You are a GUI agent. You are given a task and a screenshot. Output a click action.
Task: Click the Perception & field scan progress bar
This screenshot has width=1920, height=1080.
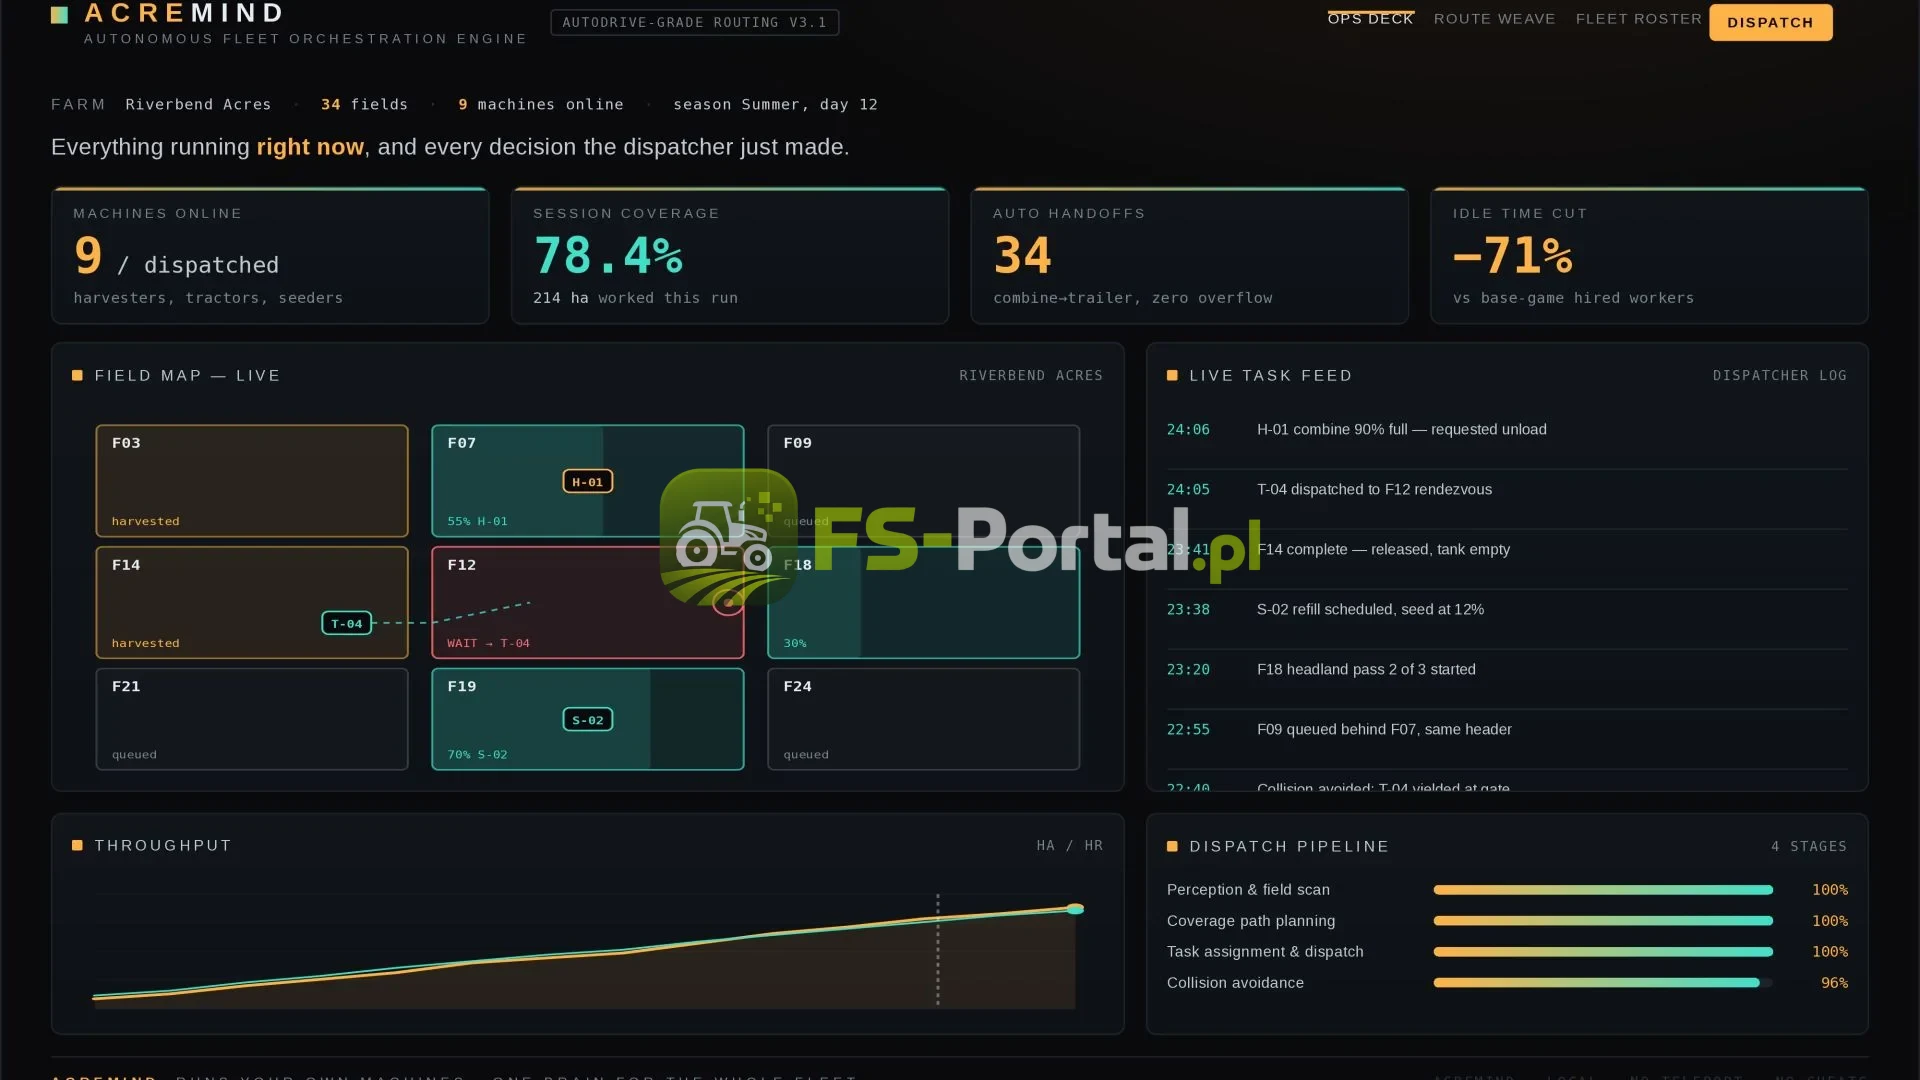click(x=1603, y=890)
